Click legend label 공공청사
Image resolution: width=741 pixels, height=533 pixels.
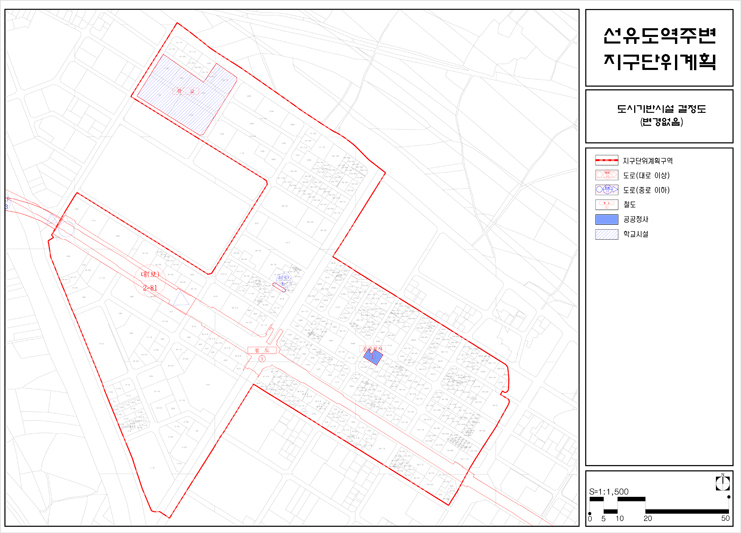coord(636,219)
